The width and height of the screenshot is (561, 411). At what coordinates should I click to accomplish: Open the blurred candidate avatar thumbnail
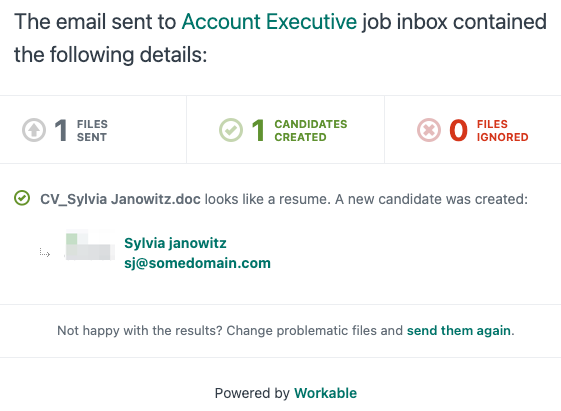(x=90, y=245)
